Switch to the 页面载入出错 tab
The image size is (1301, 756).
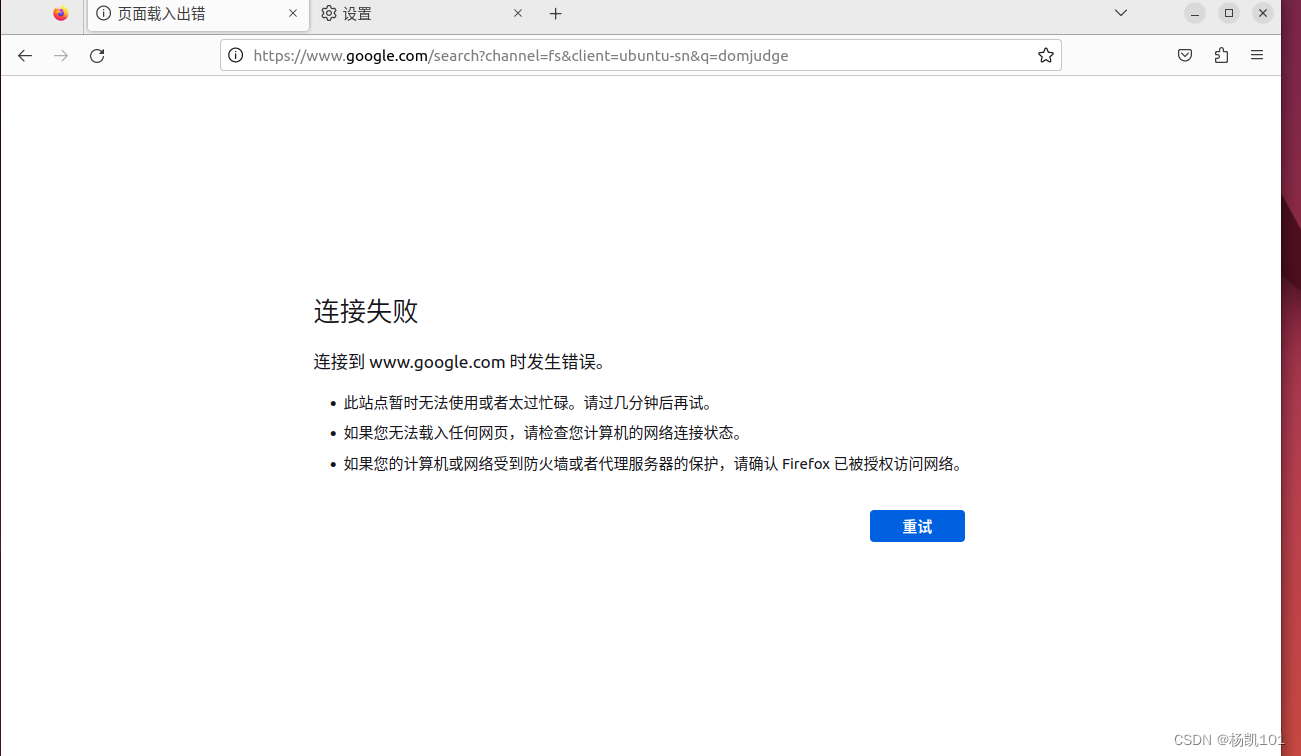click(197, 14)
